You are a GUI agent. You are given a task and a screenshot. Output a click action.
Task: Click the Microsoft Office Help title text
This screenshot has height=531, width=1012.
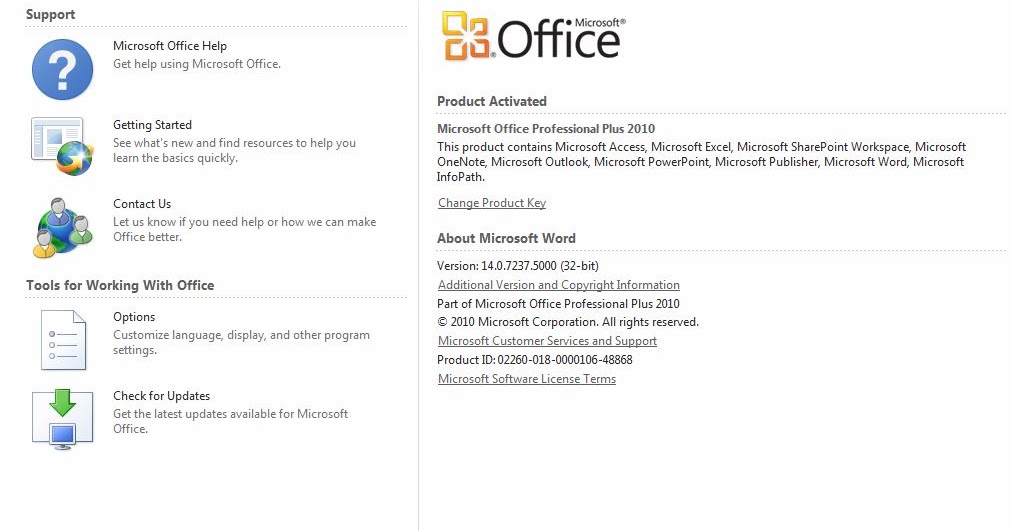(170, 46)
